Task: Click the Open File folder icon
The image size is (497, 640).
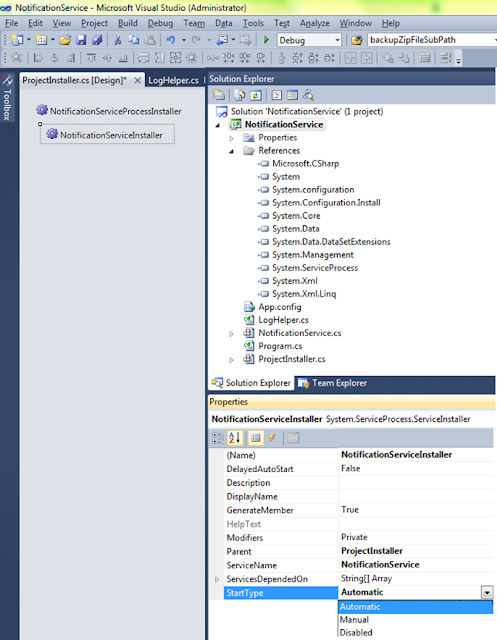Action: 65,40
